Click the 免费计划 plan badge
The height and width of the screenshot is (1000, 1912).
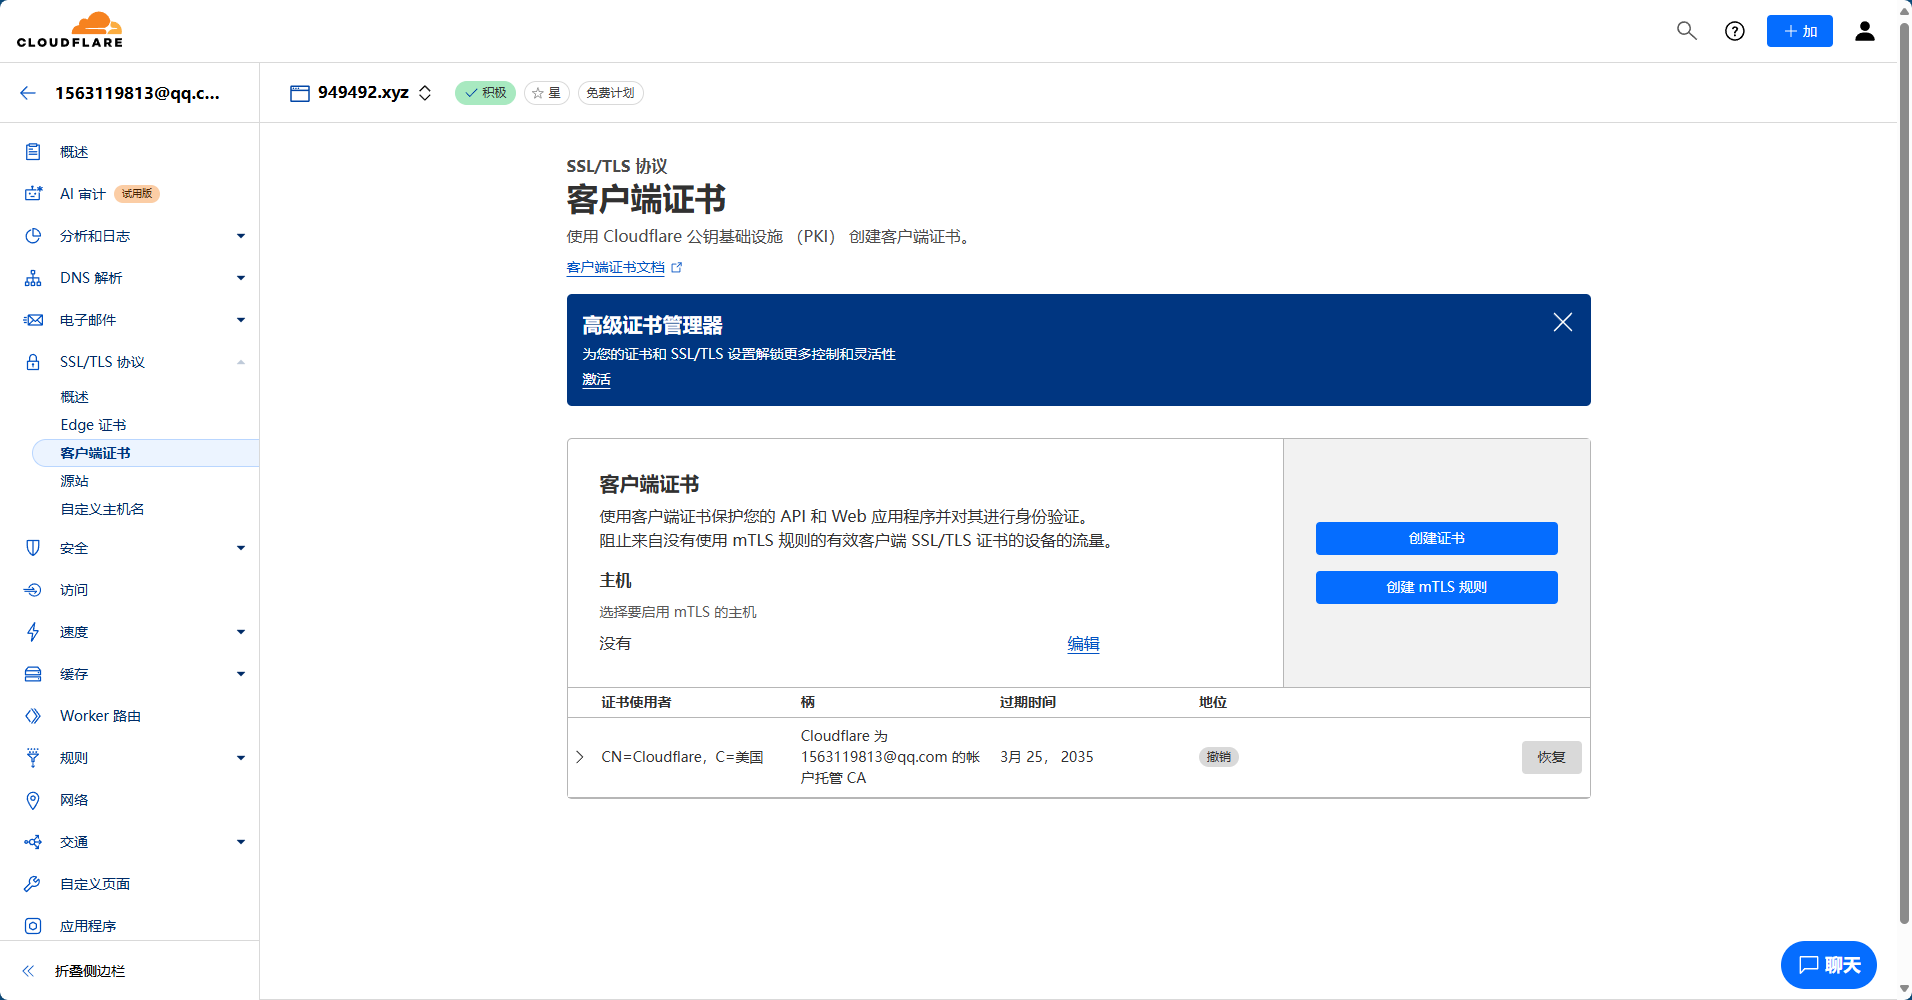click(610, 93)
